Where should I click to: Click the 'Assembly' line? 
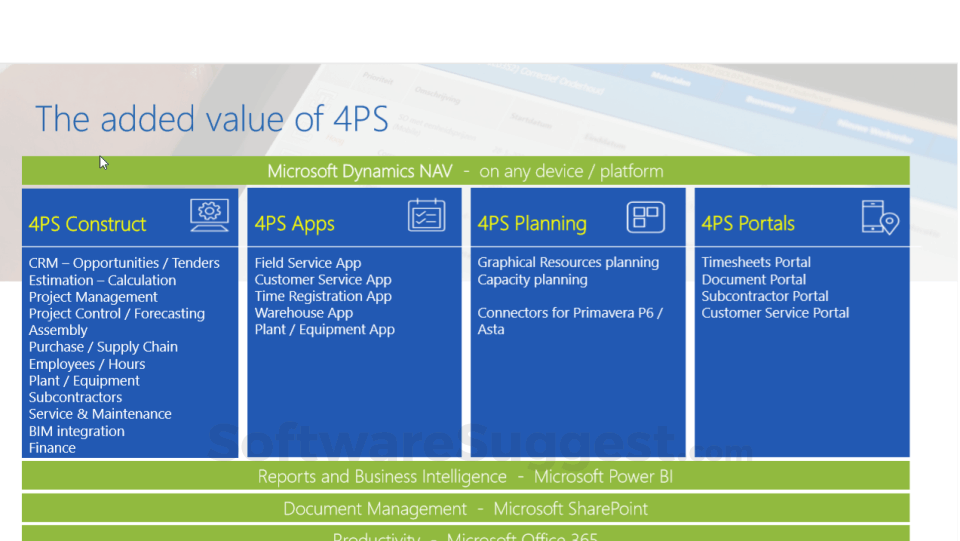click(x=58, y=330)
